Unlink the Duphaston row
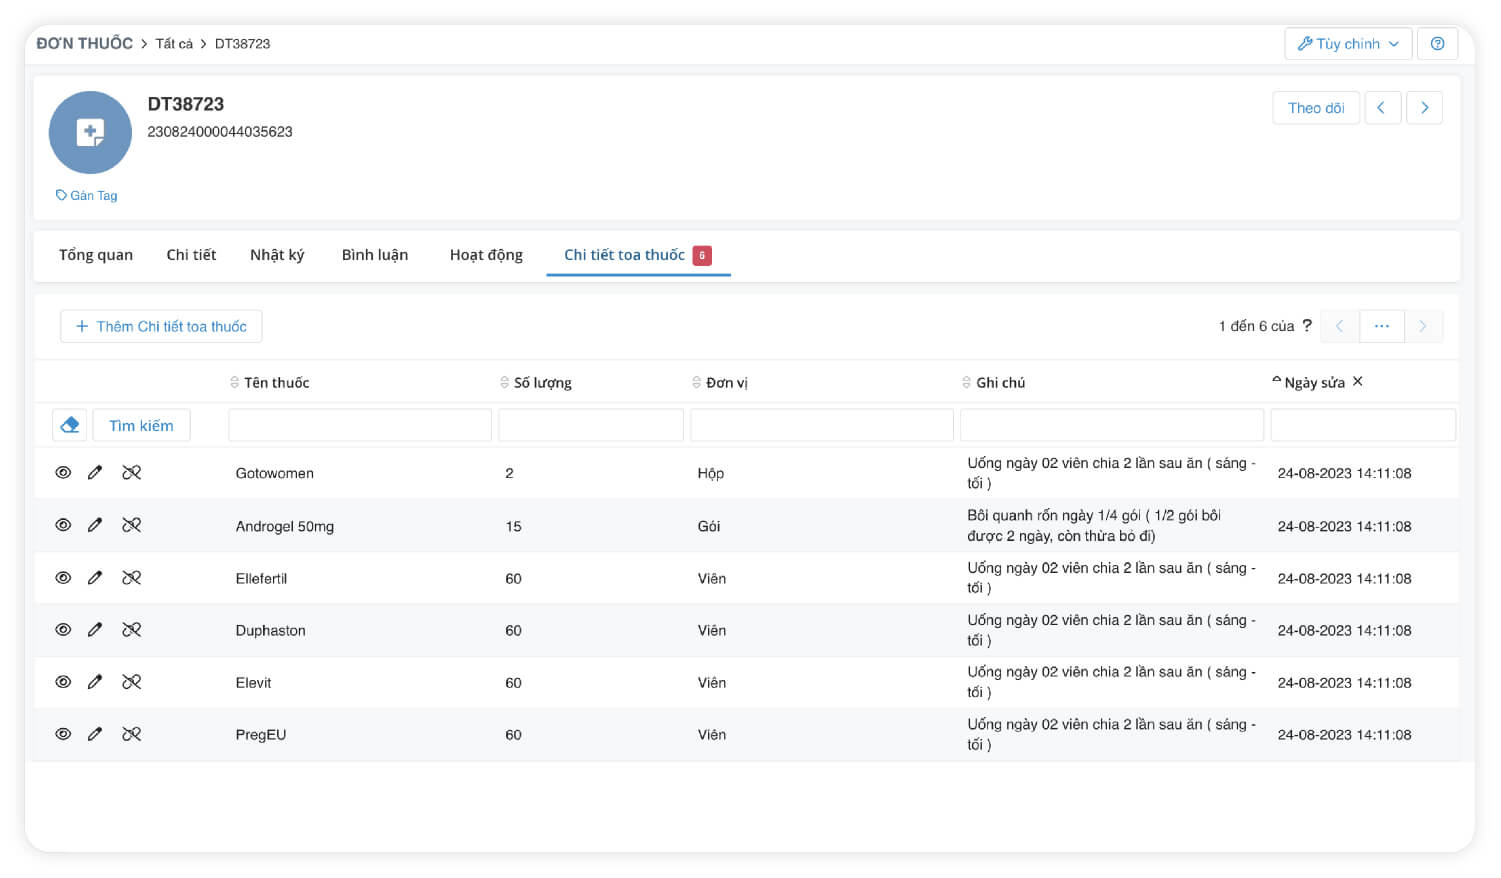Viewport: 1501px width, 878px height. tap(132, 630)
